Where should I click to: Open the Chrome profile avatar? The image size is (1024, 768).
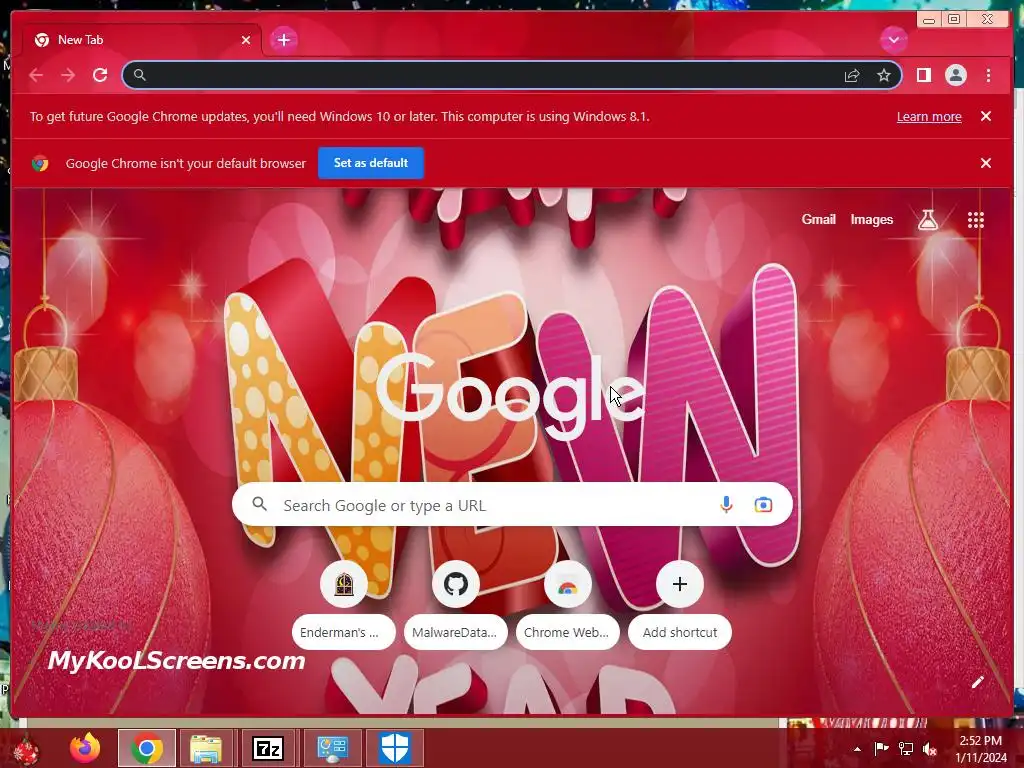click(x=955, y=75)
